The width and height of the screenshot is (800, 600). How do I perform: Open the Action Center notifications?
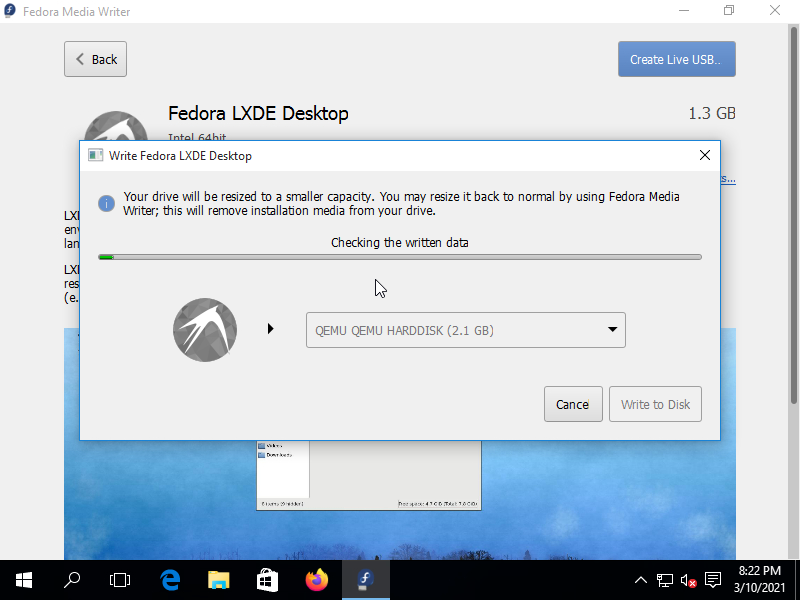(x=713, y=580)
